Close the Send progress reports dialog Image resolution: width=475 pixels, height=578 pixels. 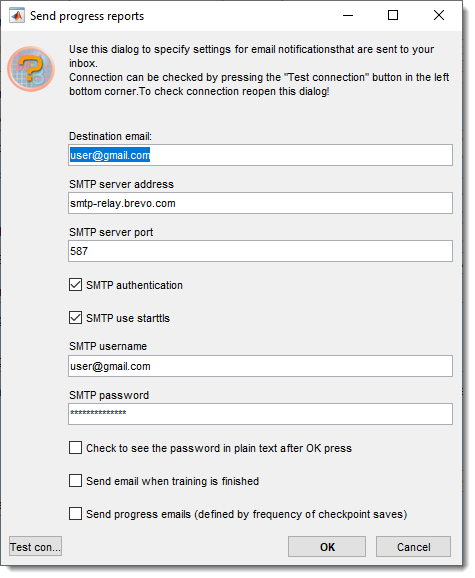[439, 15]
